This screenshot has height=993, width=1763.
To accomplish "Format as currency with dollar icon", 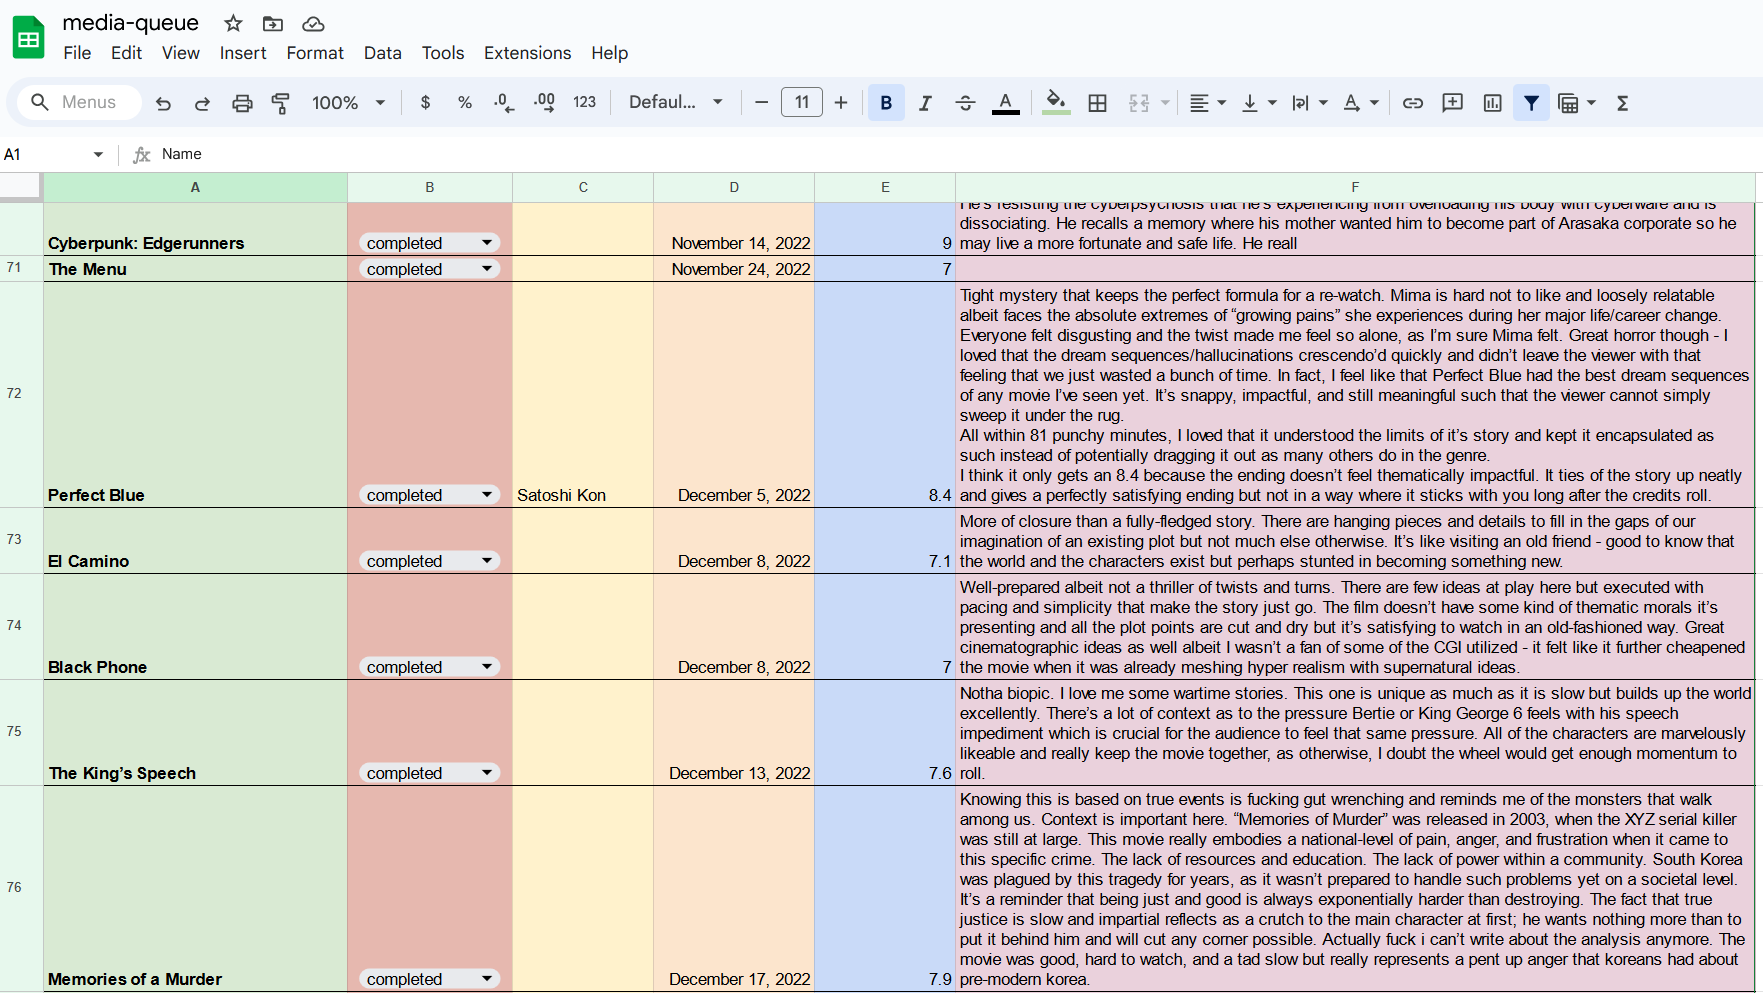I will (x=425, y=102).
